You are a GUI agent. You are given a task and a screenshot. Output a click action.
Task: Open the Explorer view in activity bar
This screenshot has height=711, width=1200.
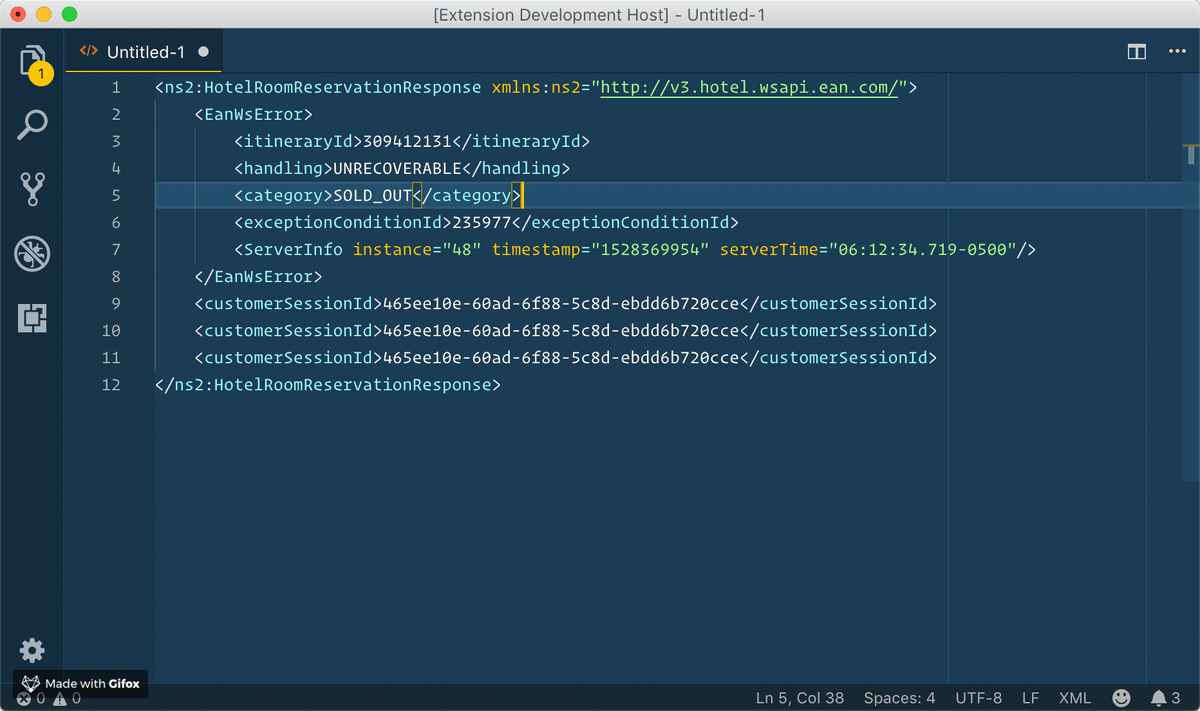[33, 62]
